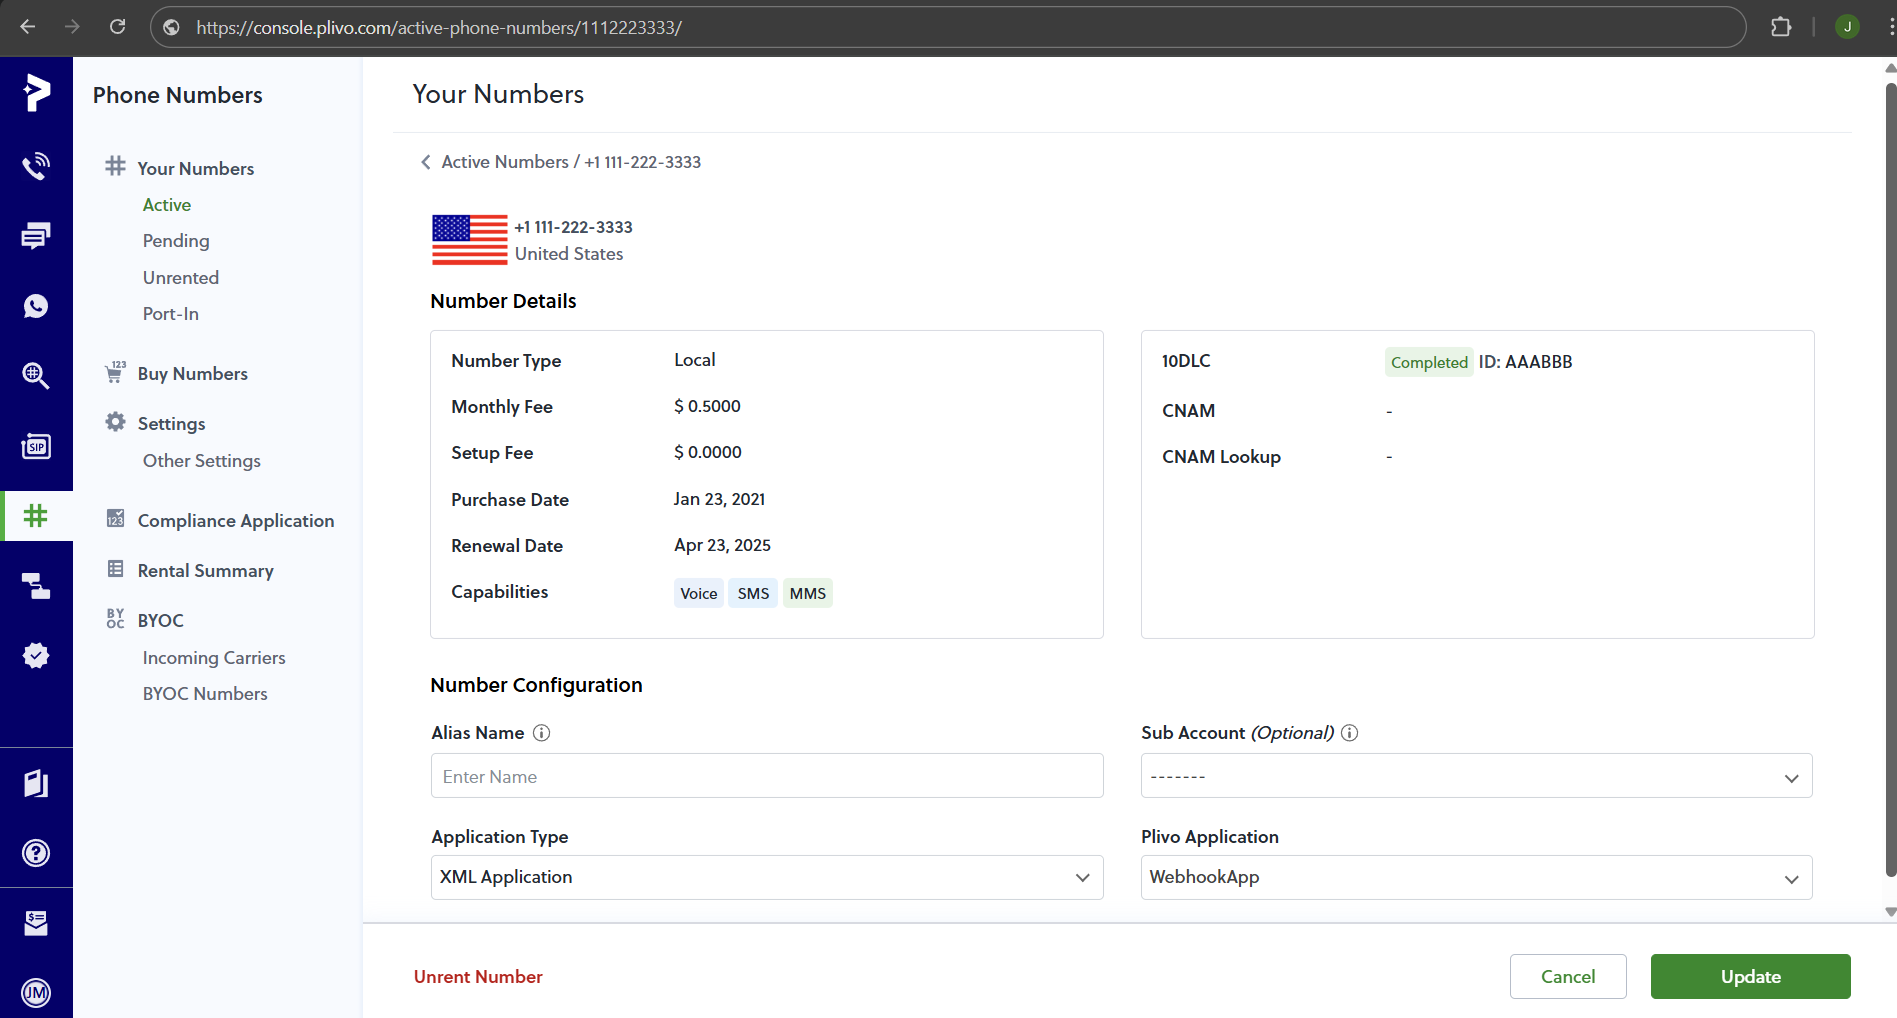
Task: Open the Voice section icon
Action: (36, 166)
